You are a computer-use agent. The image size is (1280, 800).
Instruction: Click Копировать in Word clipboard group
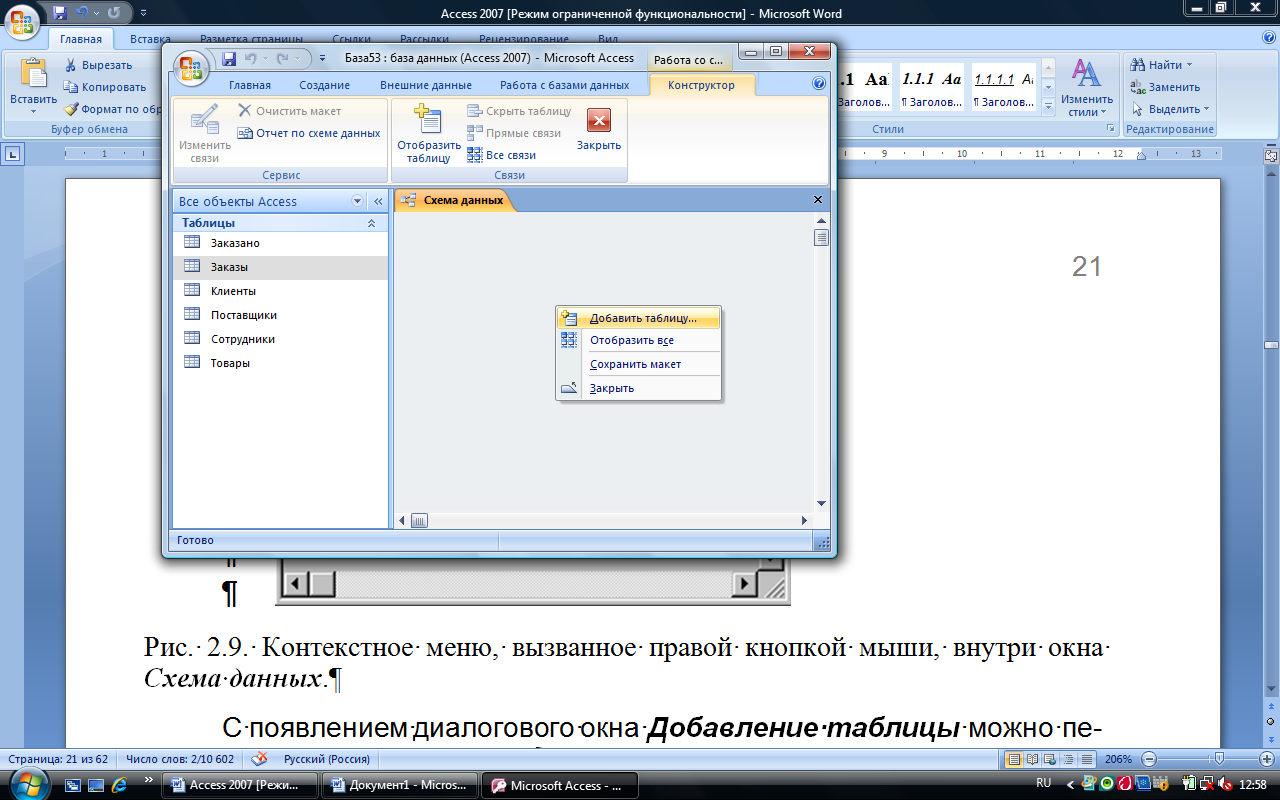tap(105, 87)
